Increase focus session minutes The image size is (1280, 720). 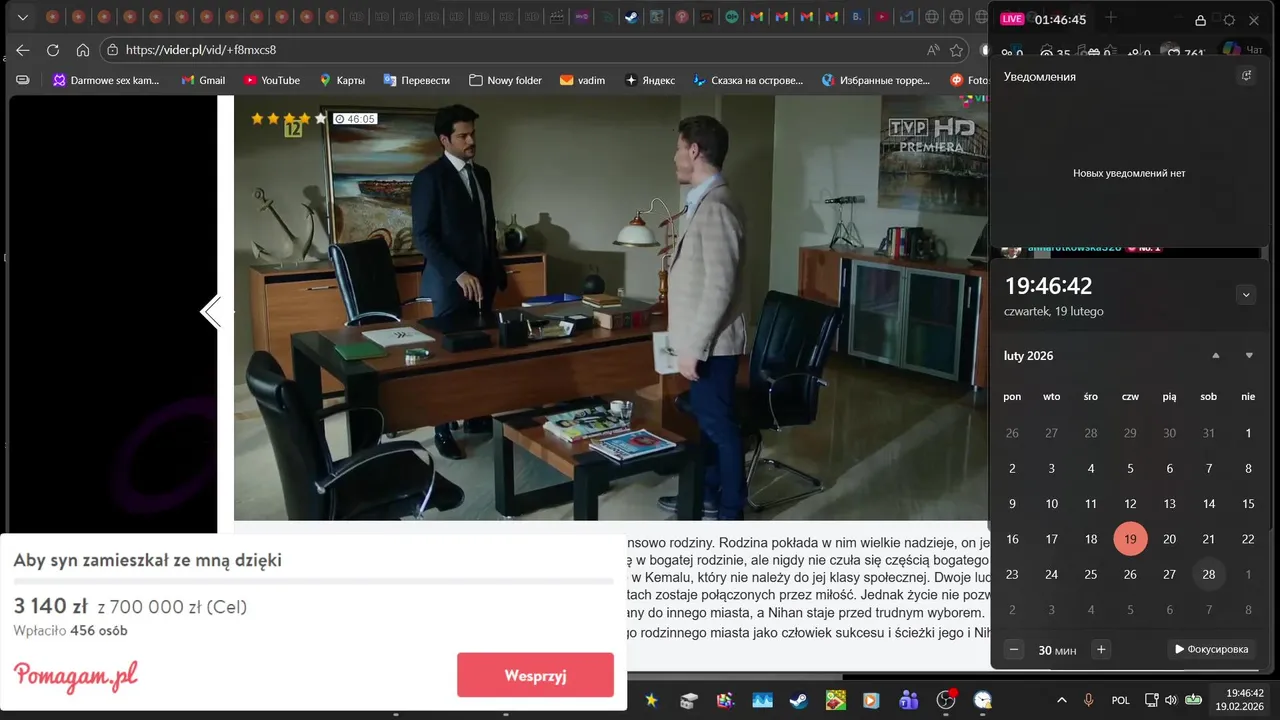pos(1101,650)
